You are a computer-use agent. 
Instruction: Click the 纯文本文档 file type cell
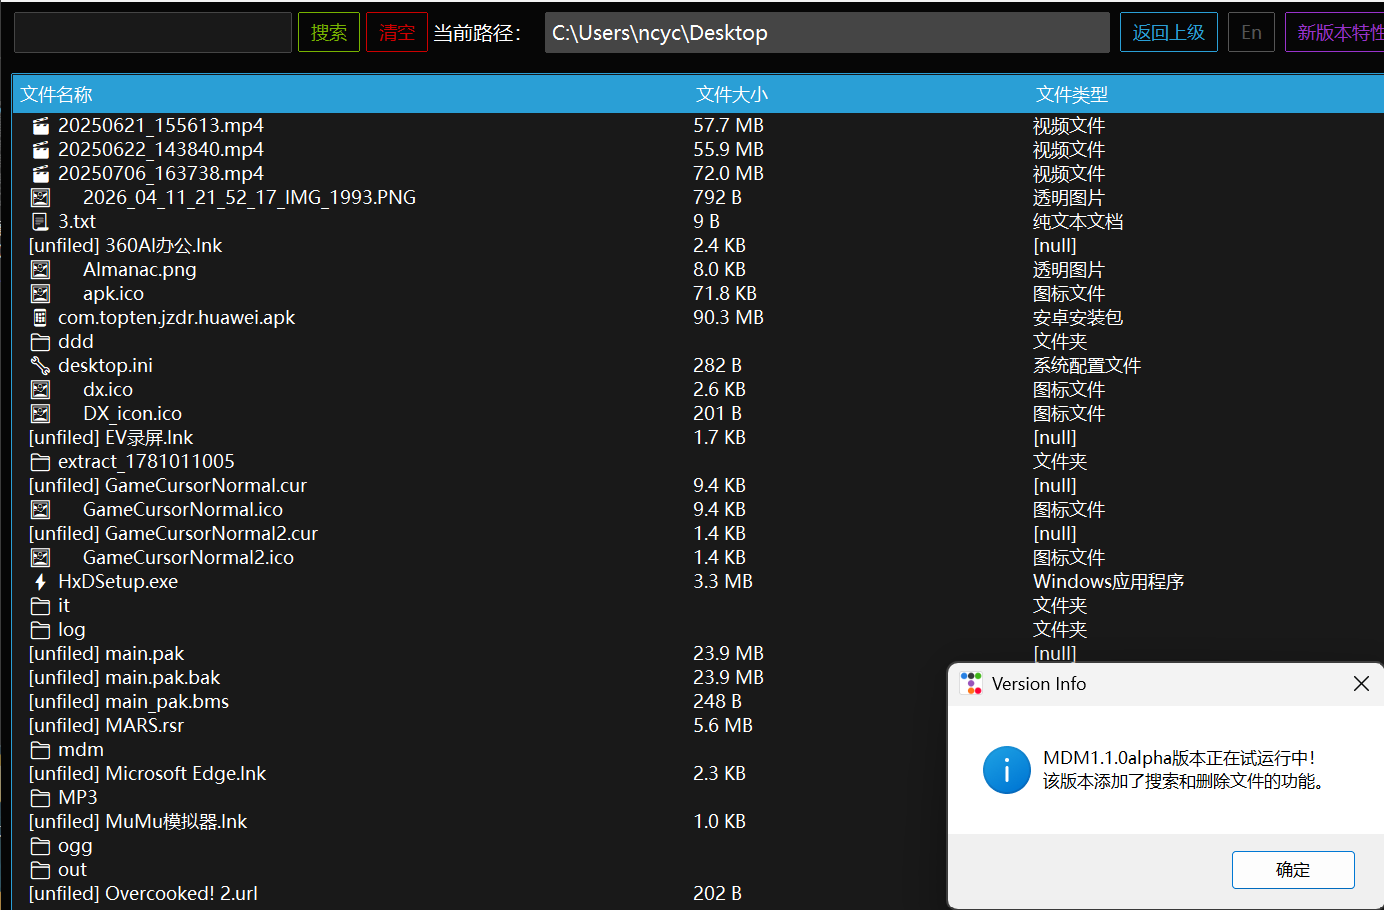(x=1078, y=222)
